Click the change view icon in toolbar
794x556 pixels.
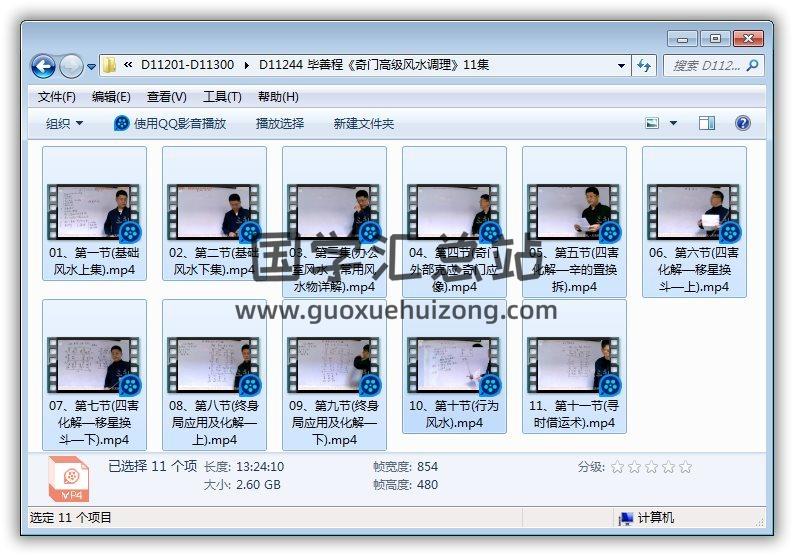point(653,123)
